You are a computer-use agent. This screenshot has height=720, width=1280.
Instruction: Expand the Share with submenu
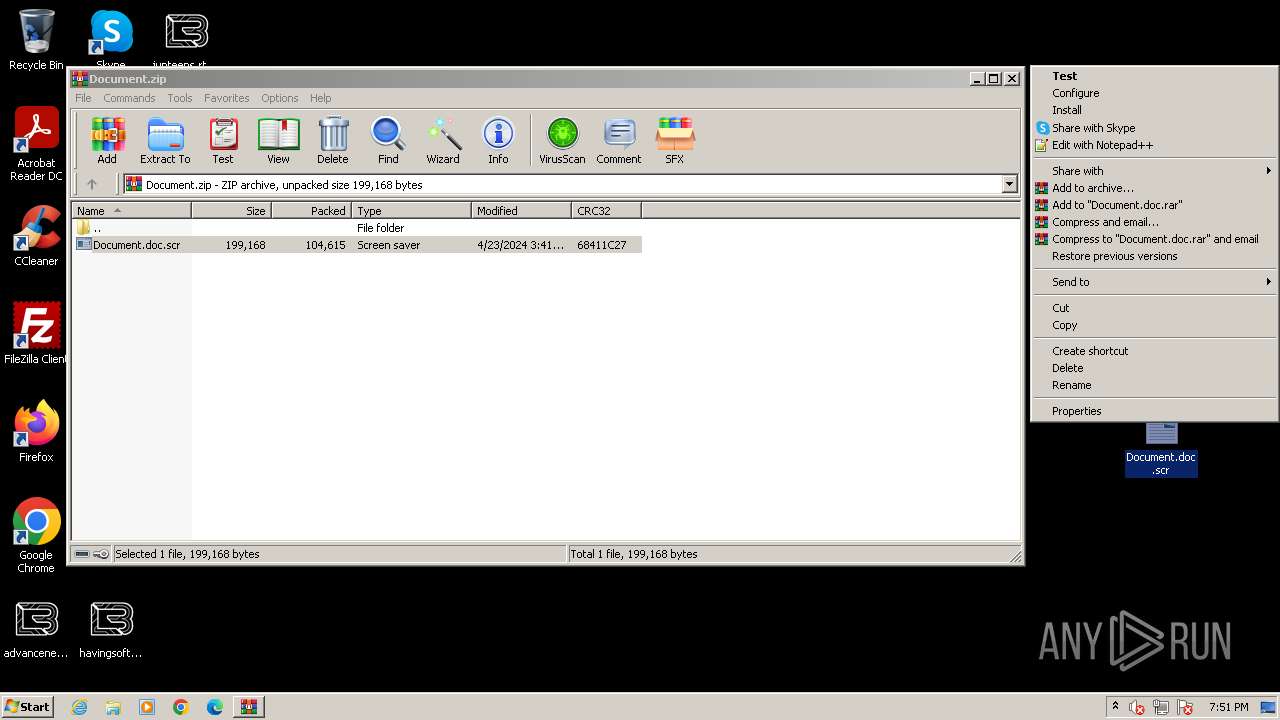pyautogui.click(x=1154, y=171)
